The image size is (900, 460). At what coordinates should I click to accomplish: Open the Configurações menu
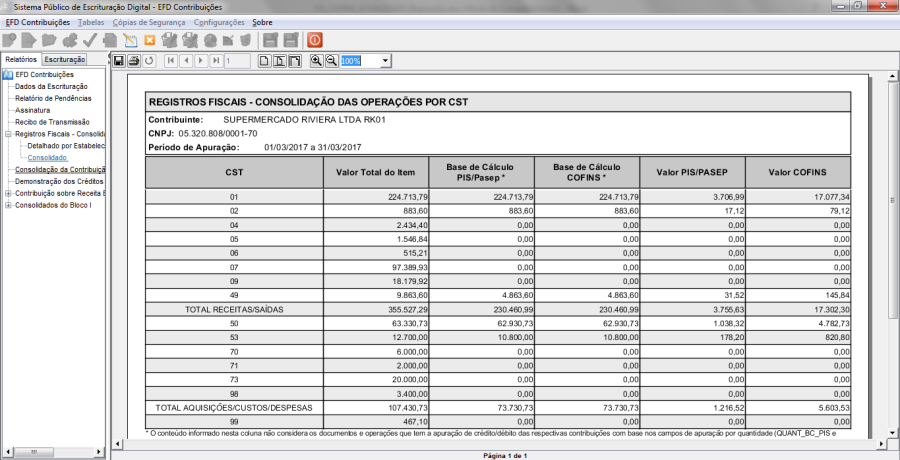[219, 22]
